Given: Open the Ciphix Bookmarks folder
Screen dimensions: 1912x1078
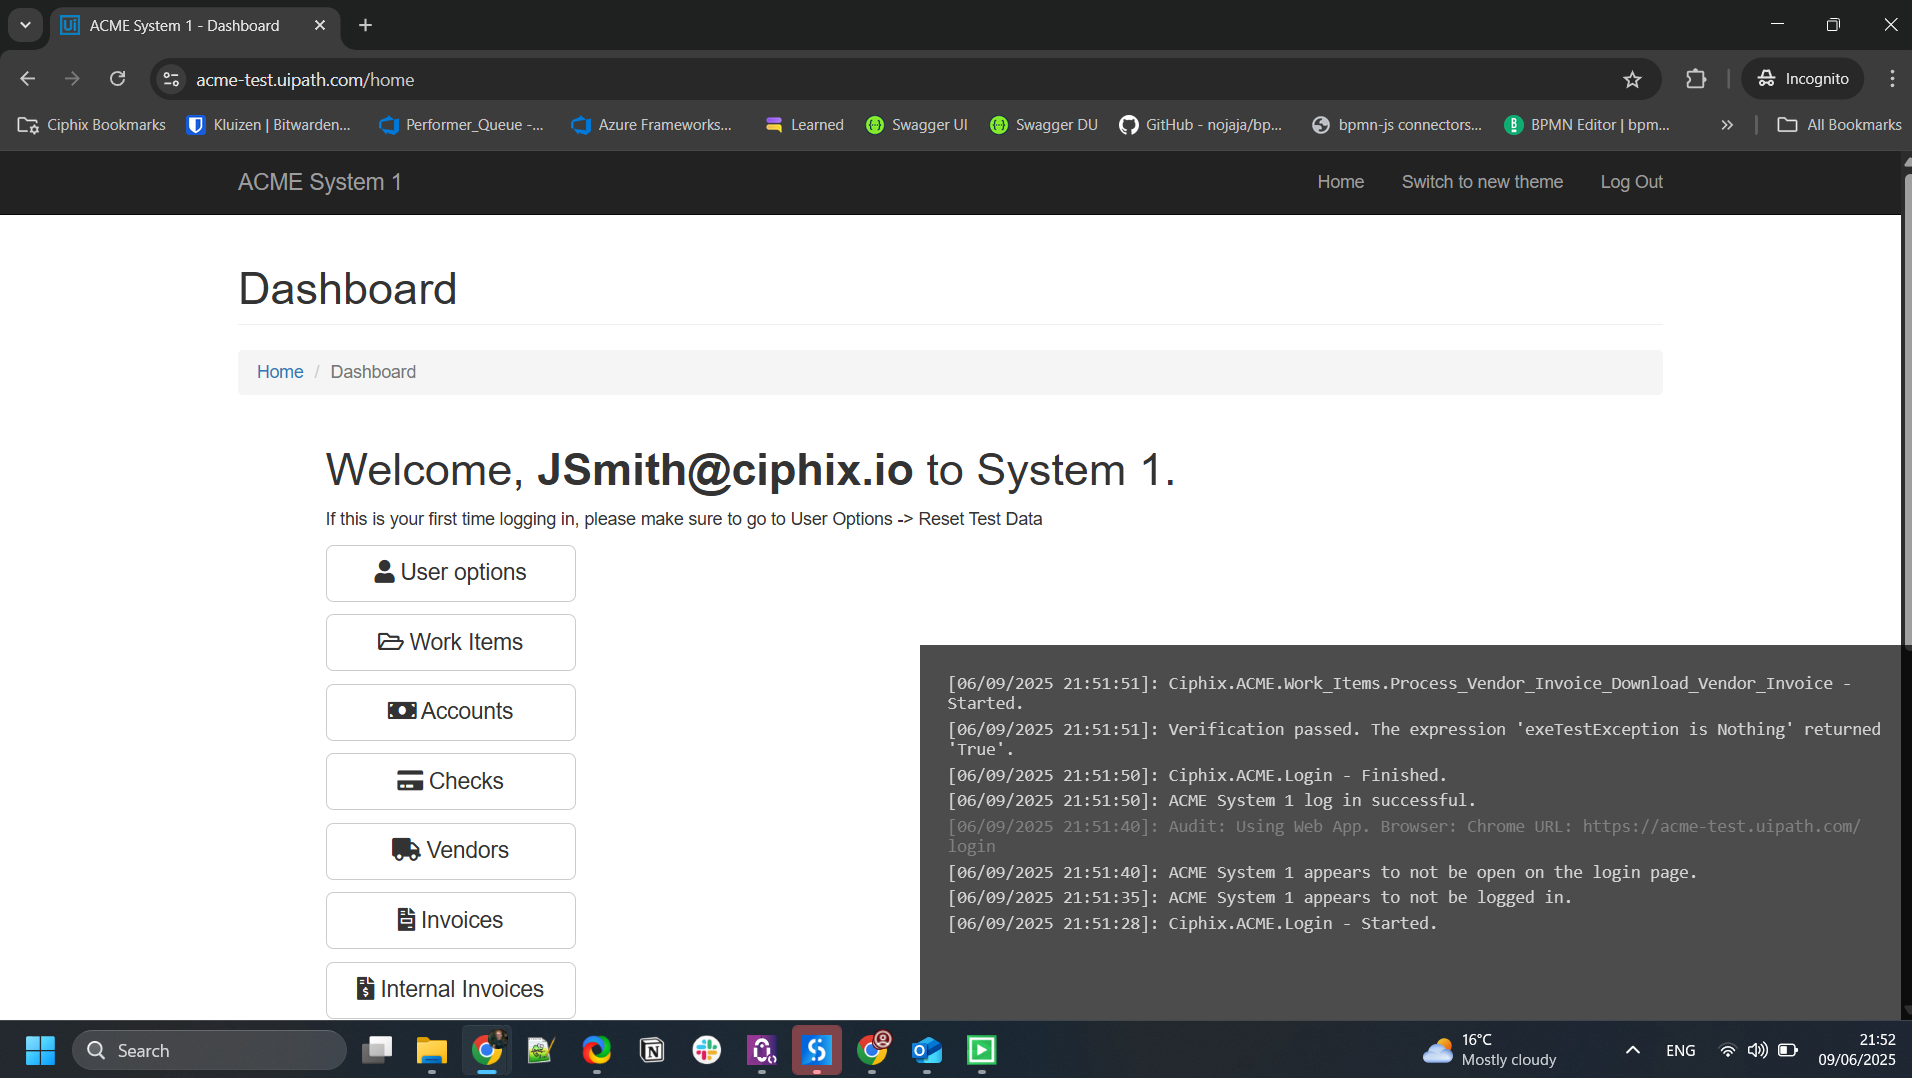Looking at the screenshot, I should 92,125.
